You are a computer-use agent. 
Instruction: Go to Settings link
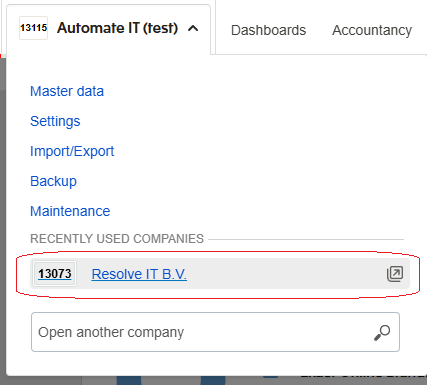55,121
